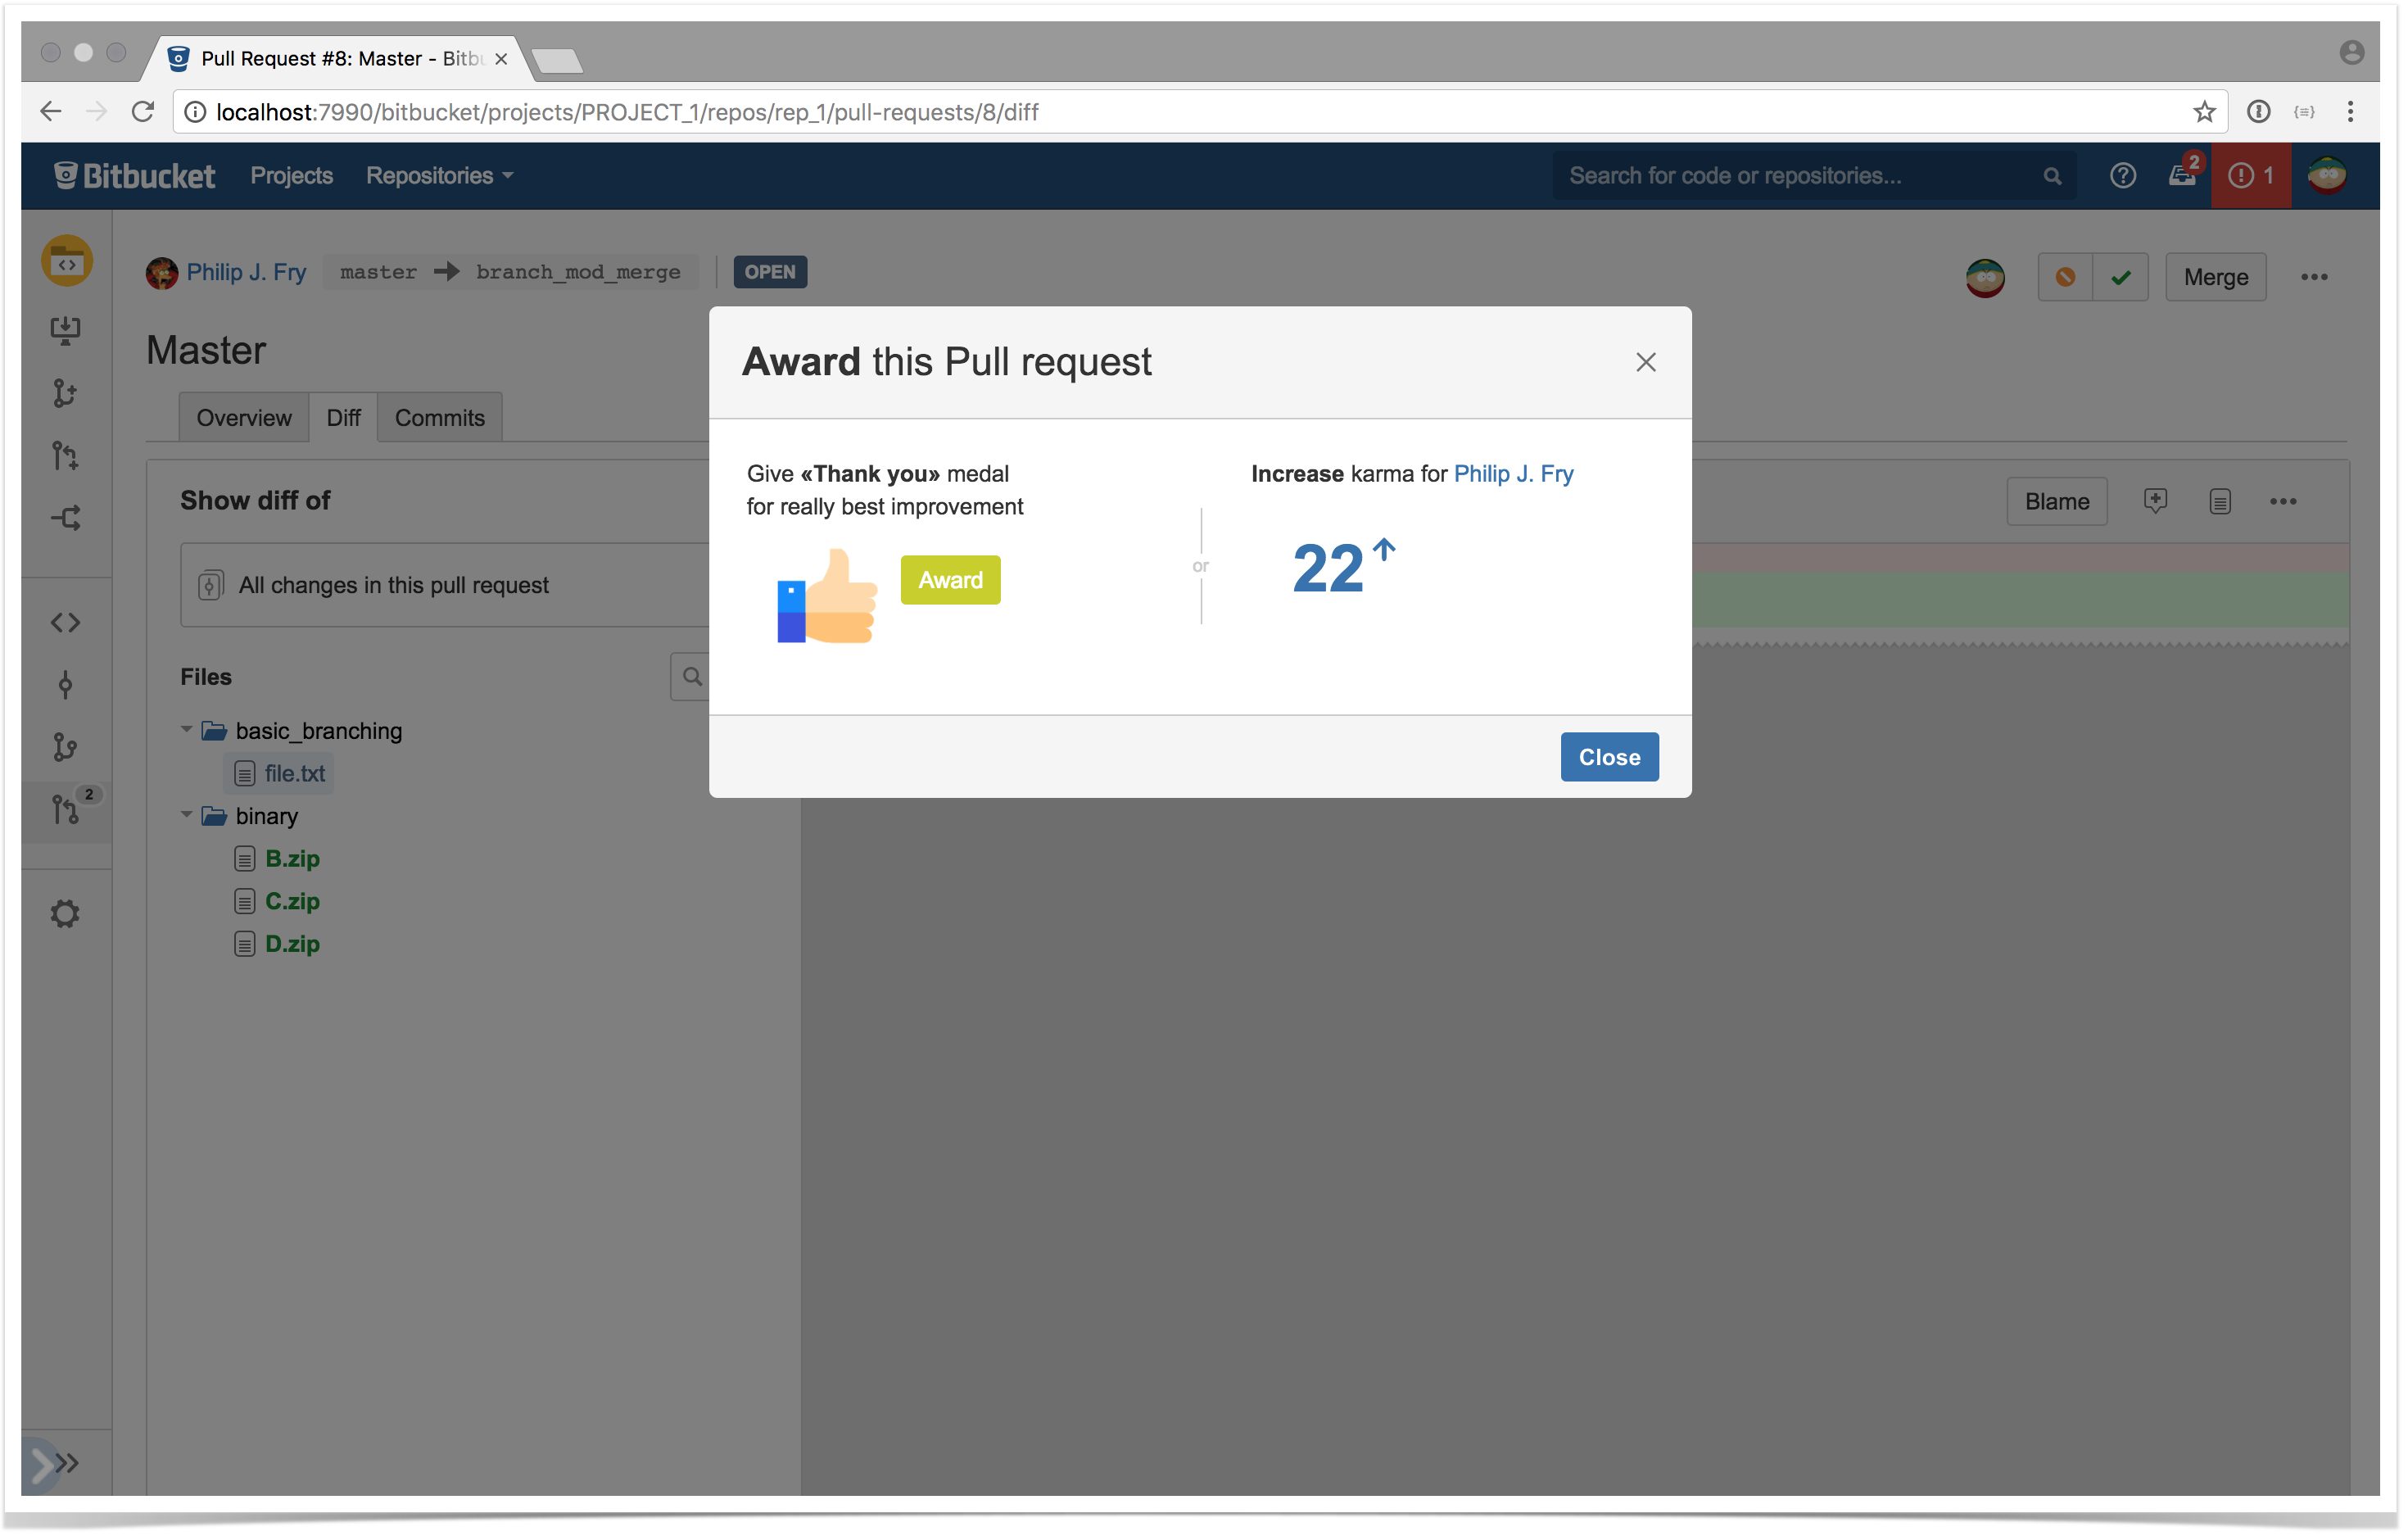Click the thumbs-up medal image

[827, 596]
